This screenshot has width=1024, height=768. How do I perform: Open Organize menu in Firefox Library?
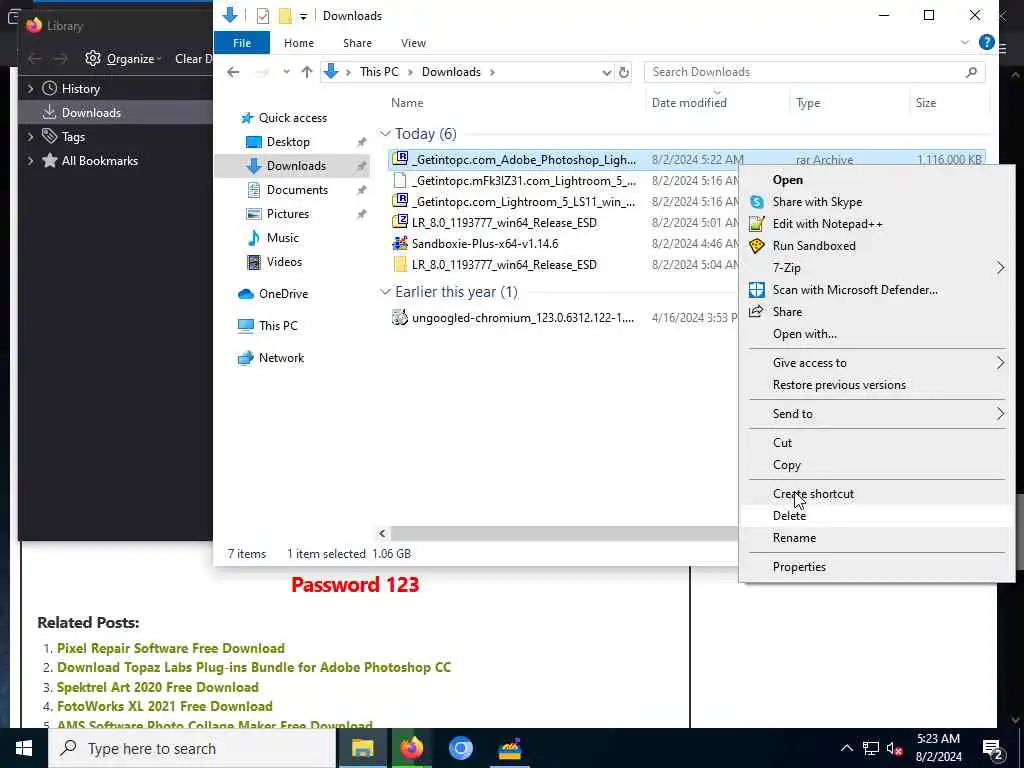click(123, 59)
